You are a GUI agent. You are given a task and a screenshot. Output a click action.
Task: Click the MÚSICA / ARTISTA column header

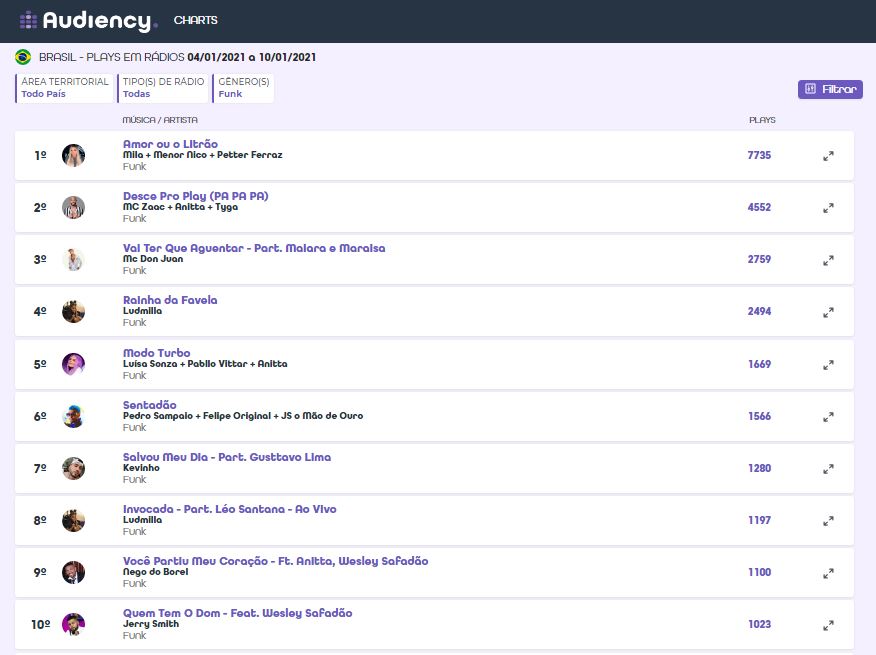pos(160,120)
